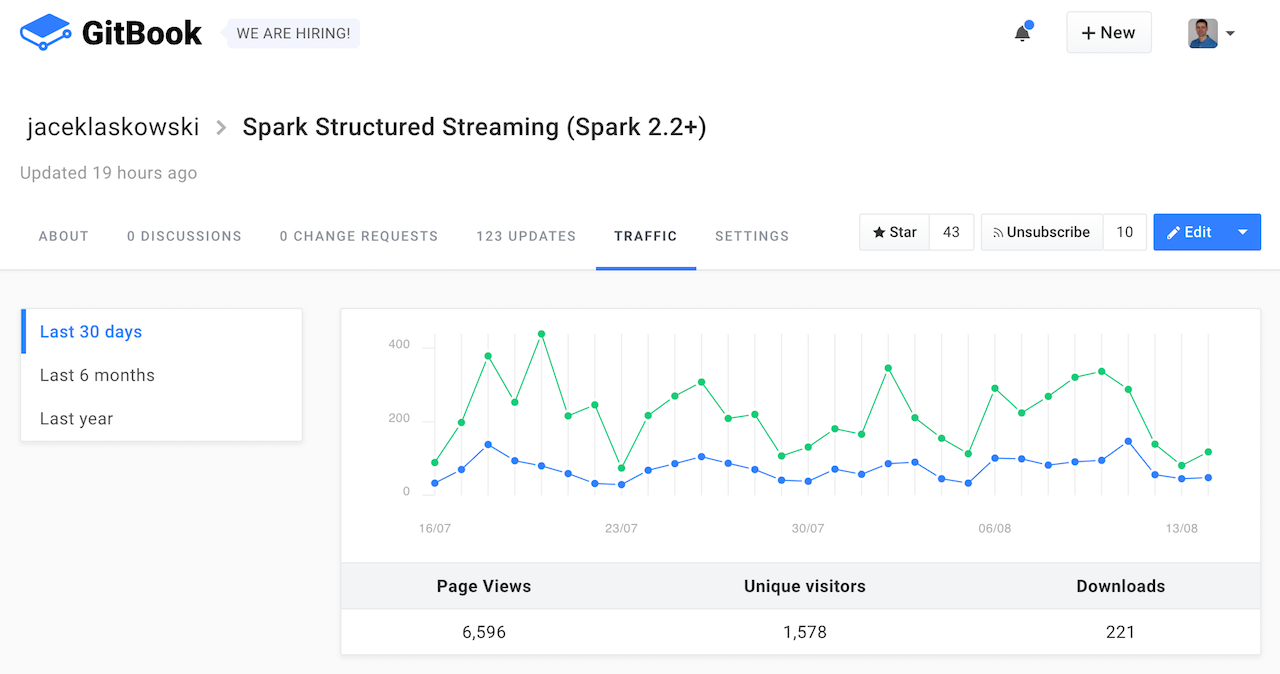Click the + New button
Screen dimensions: 1280x674
1109,32
